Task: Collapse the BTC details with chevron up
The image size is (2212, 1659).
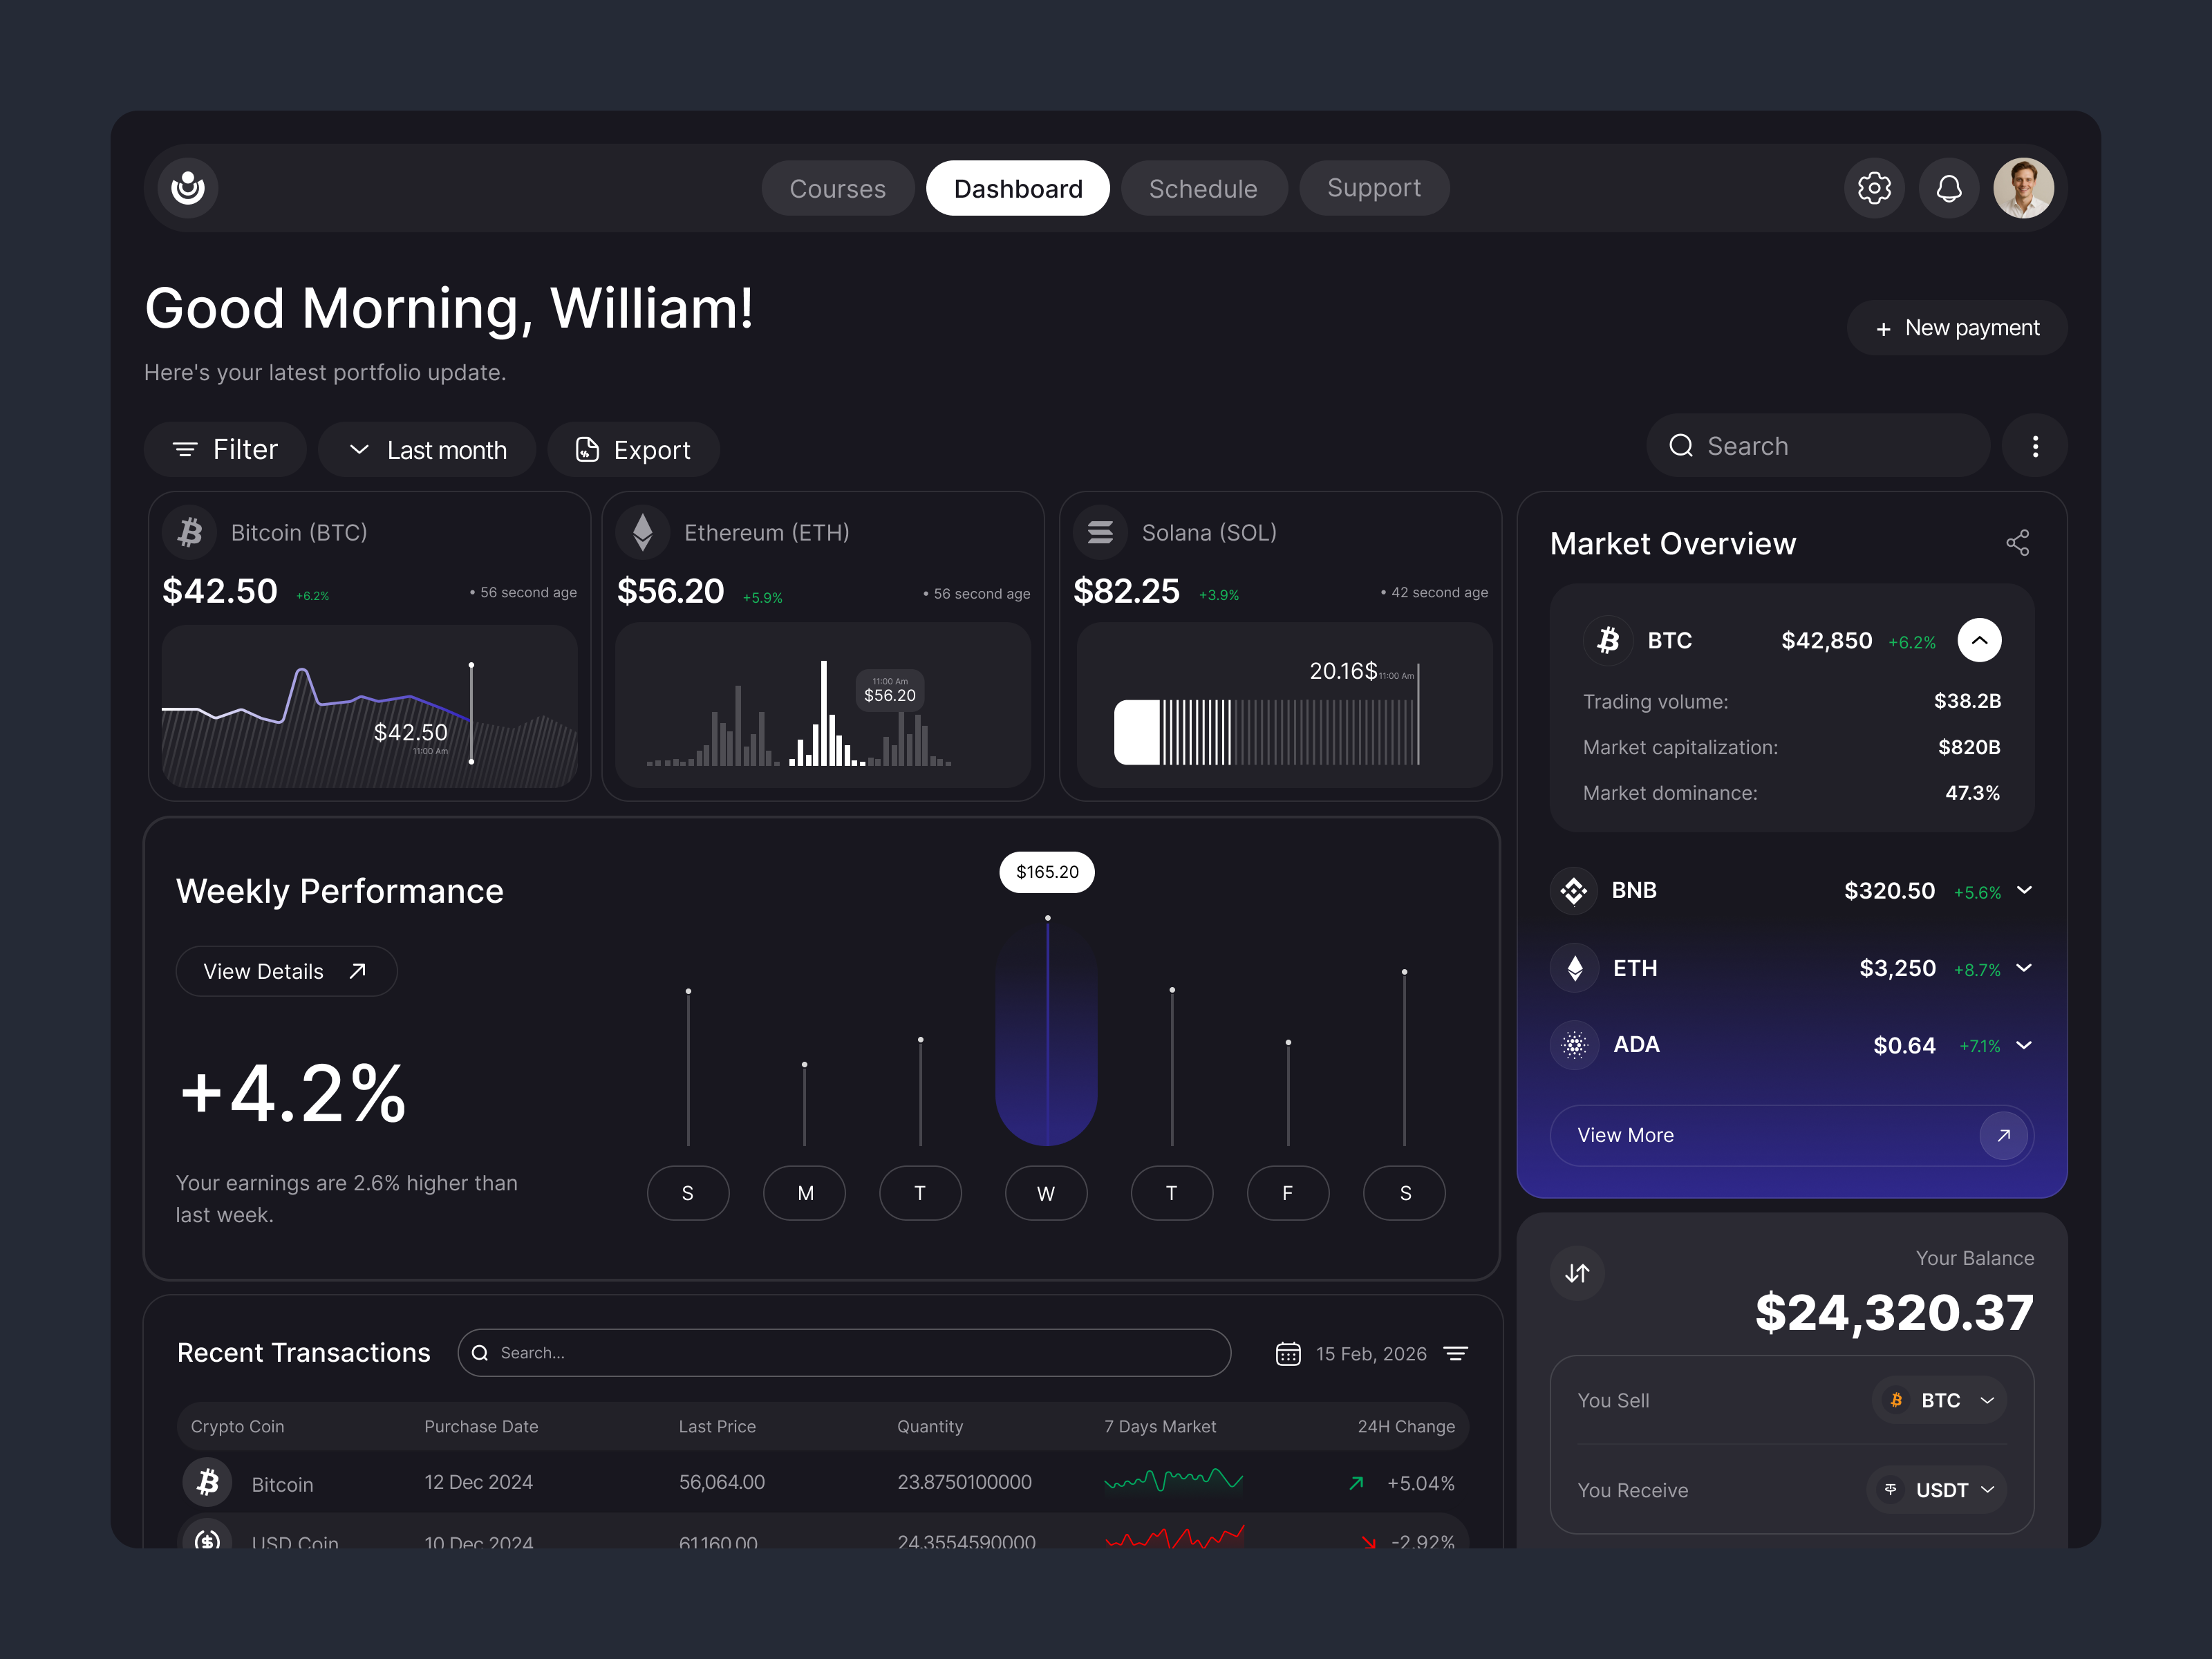Action: point(1979,640)
